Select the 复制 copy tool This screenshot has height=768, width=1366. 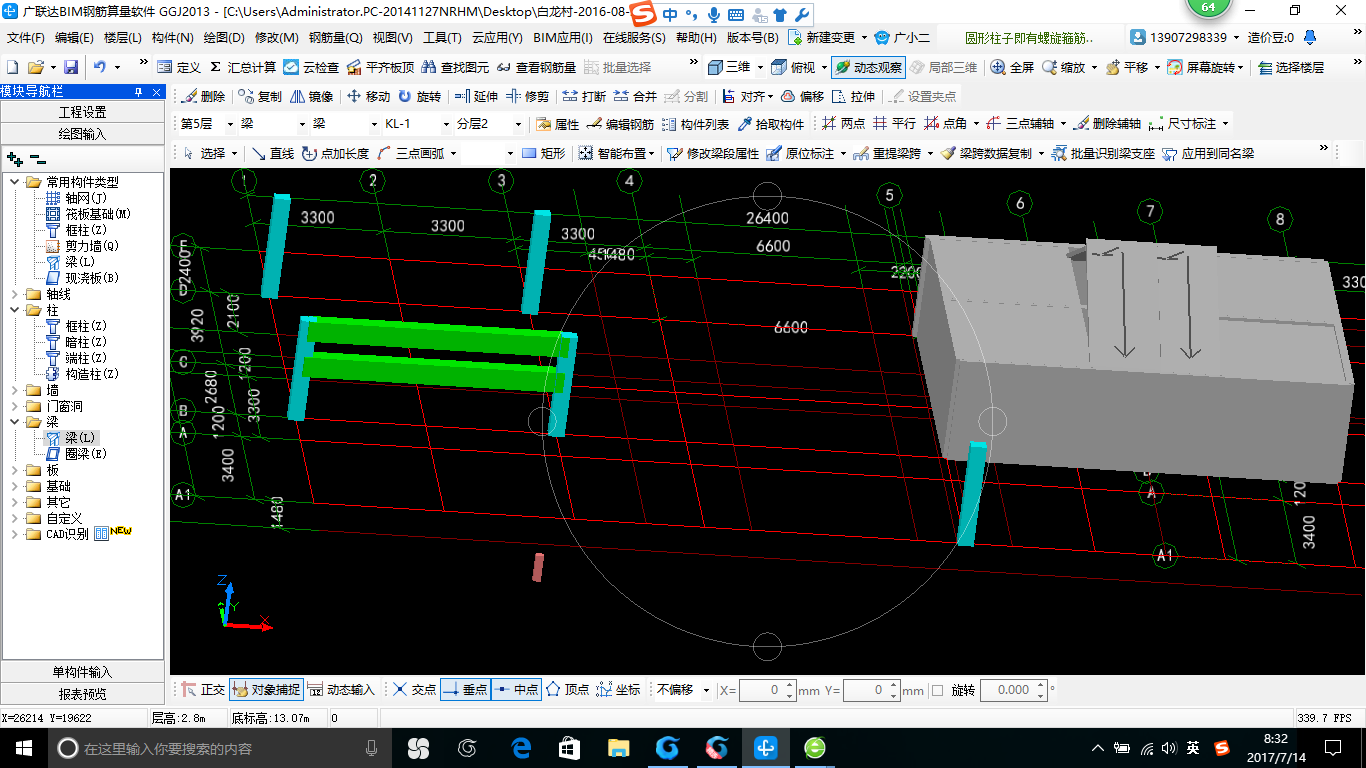(x=260, y=96)
